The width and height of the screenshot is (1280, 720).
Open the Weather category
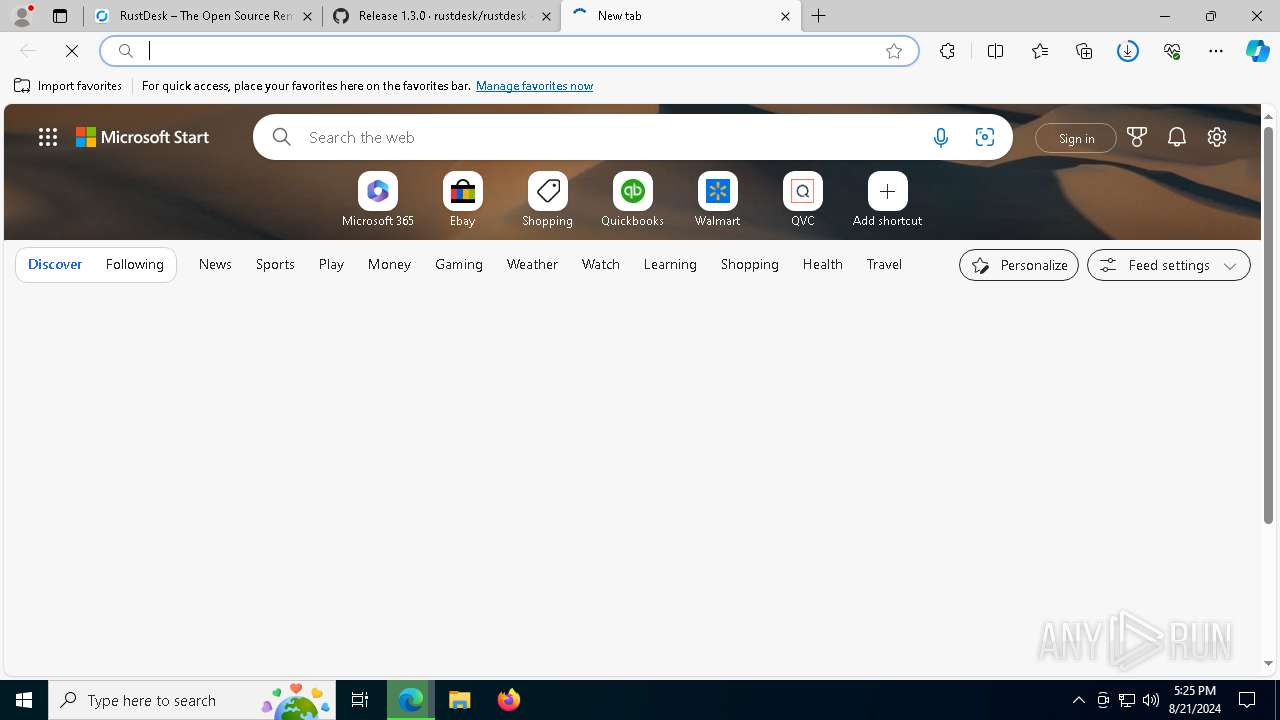[x=532, y=264]
